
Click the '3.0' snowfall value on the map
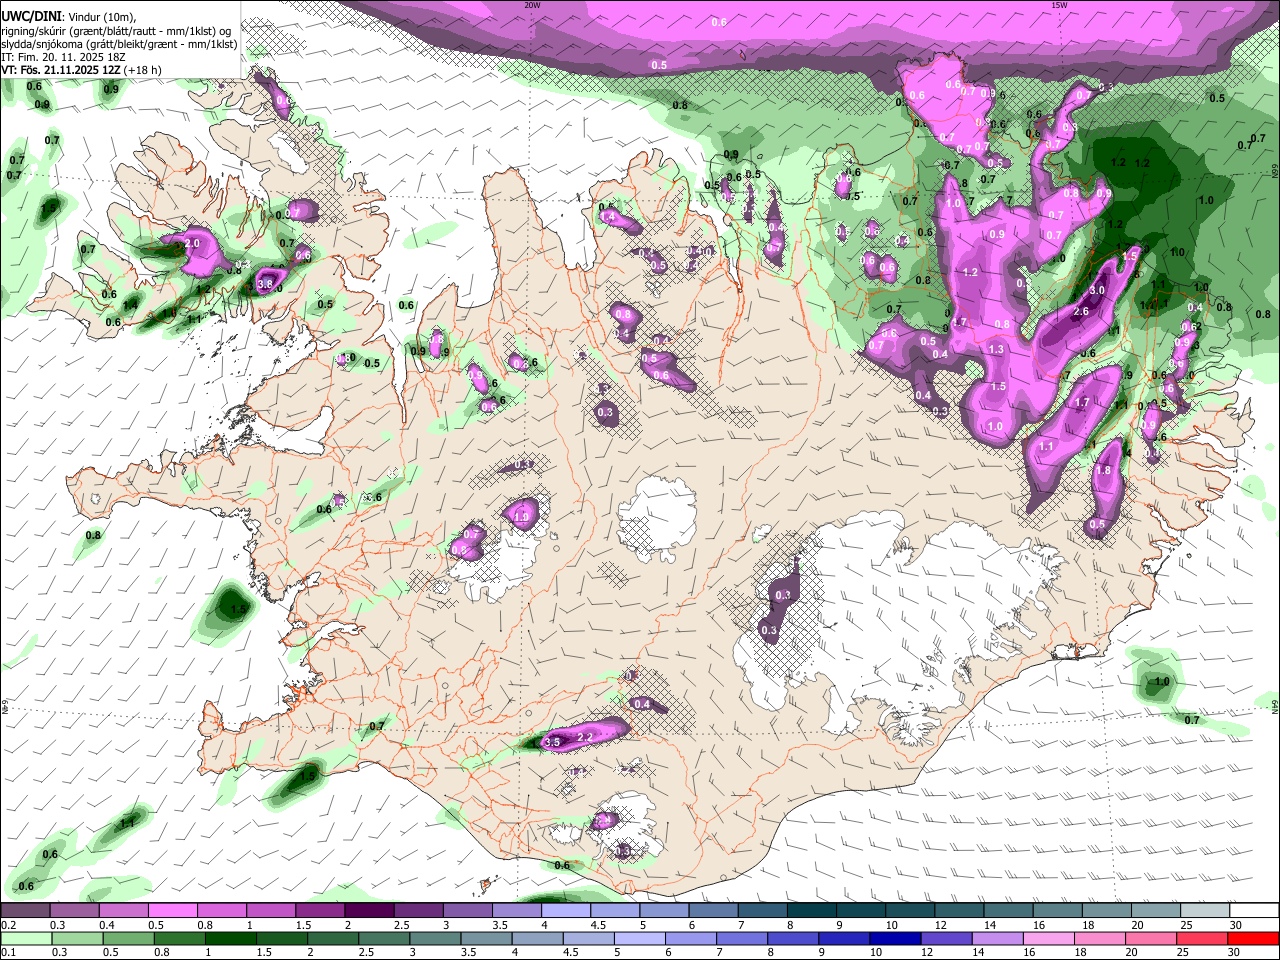[1096, 290]
